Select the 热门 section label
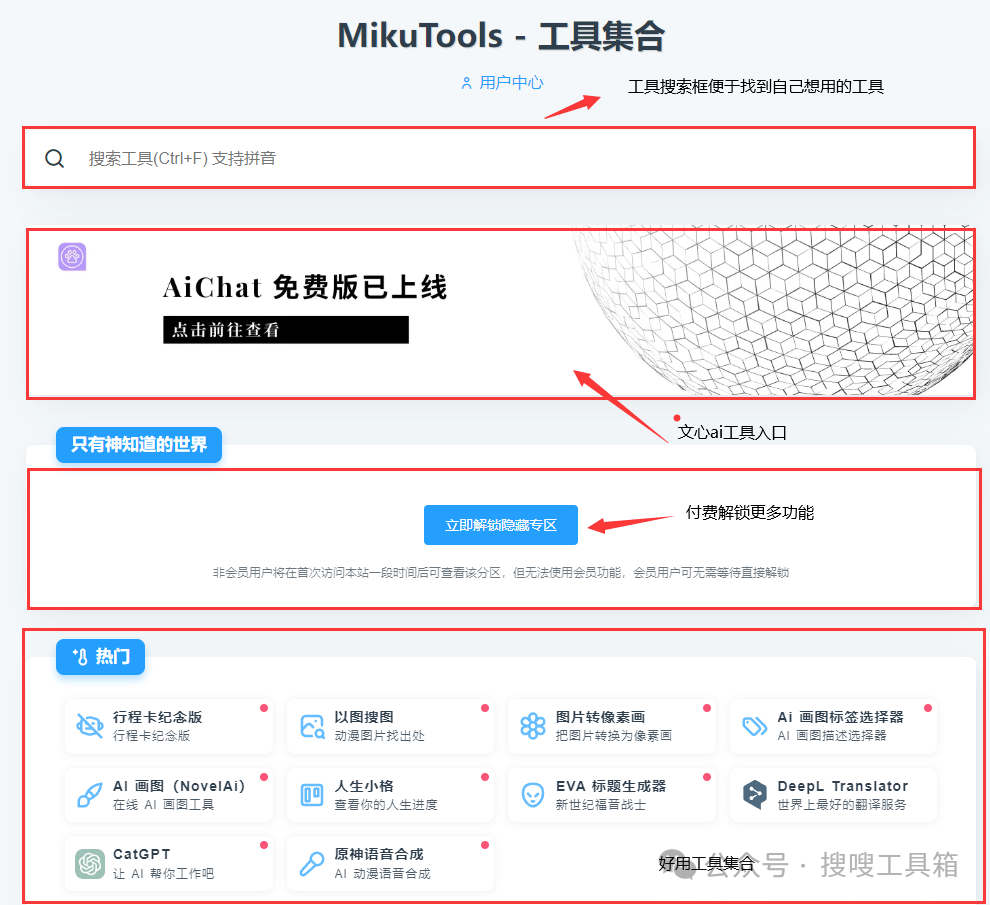This screenshot has height=905, width=990. click(100, 657)
